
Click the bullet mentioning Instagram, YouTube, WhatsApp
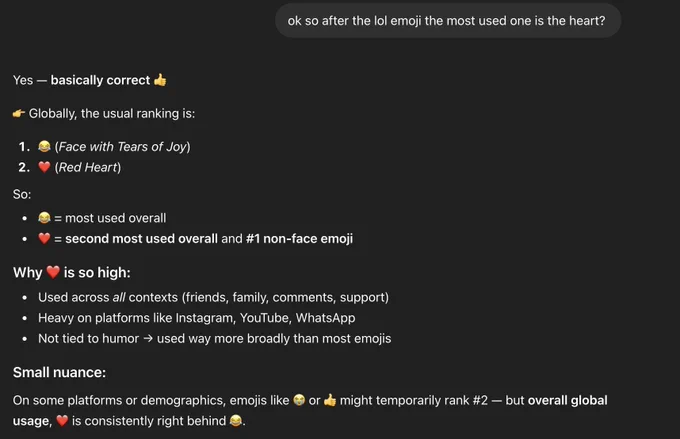point(197,318)
